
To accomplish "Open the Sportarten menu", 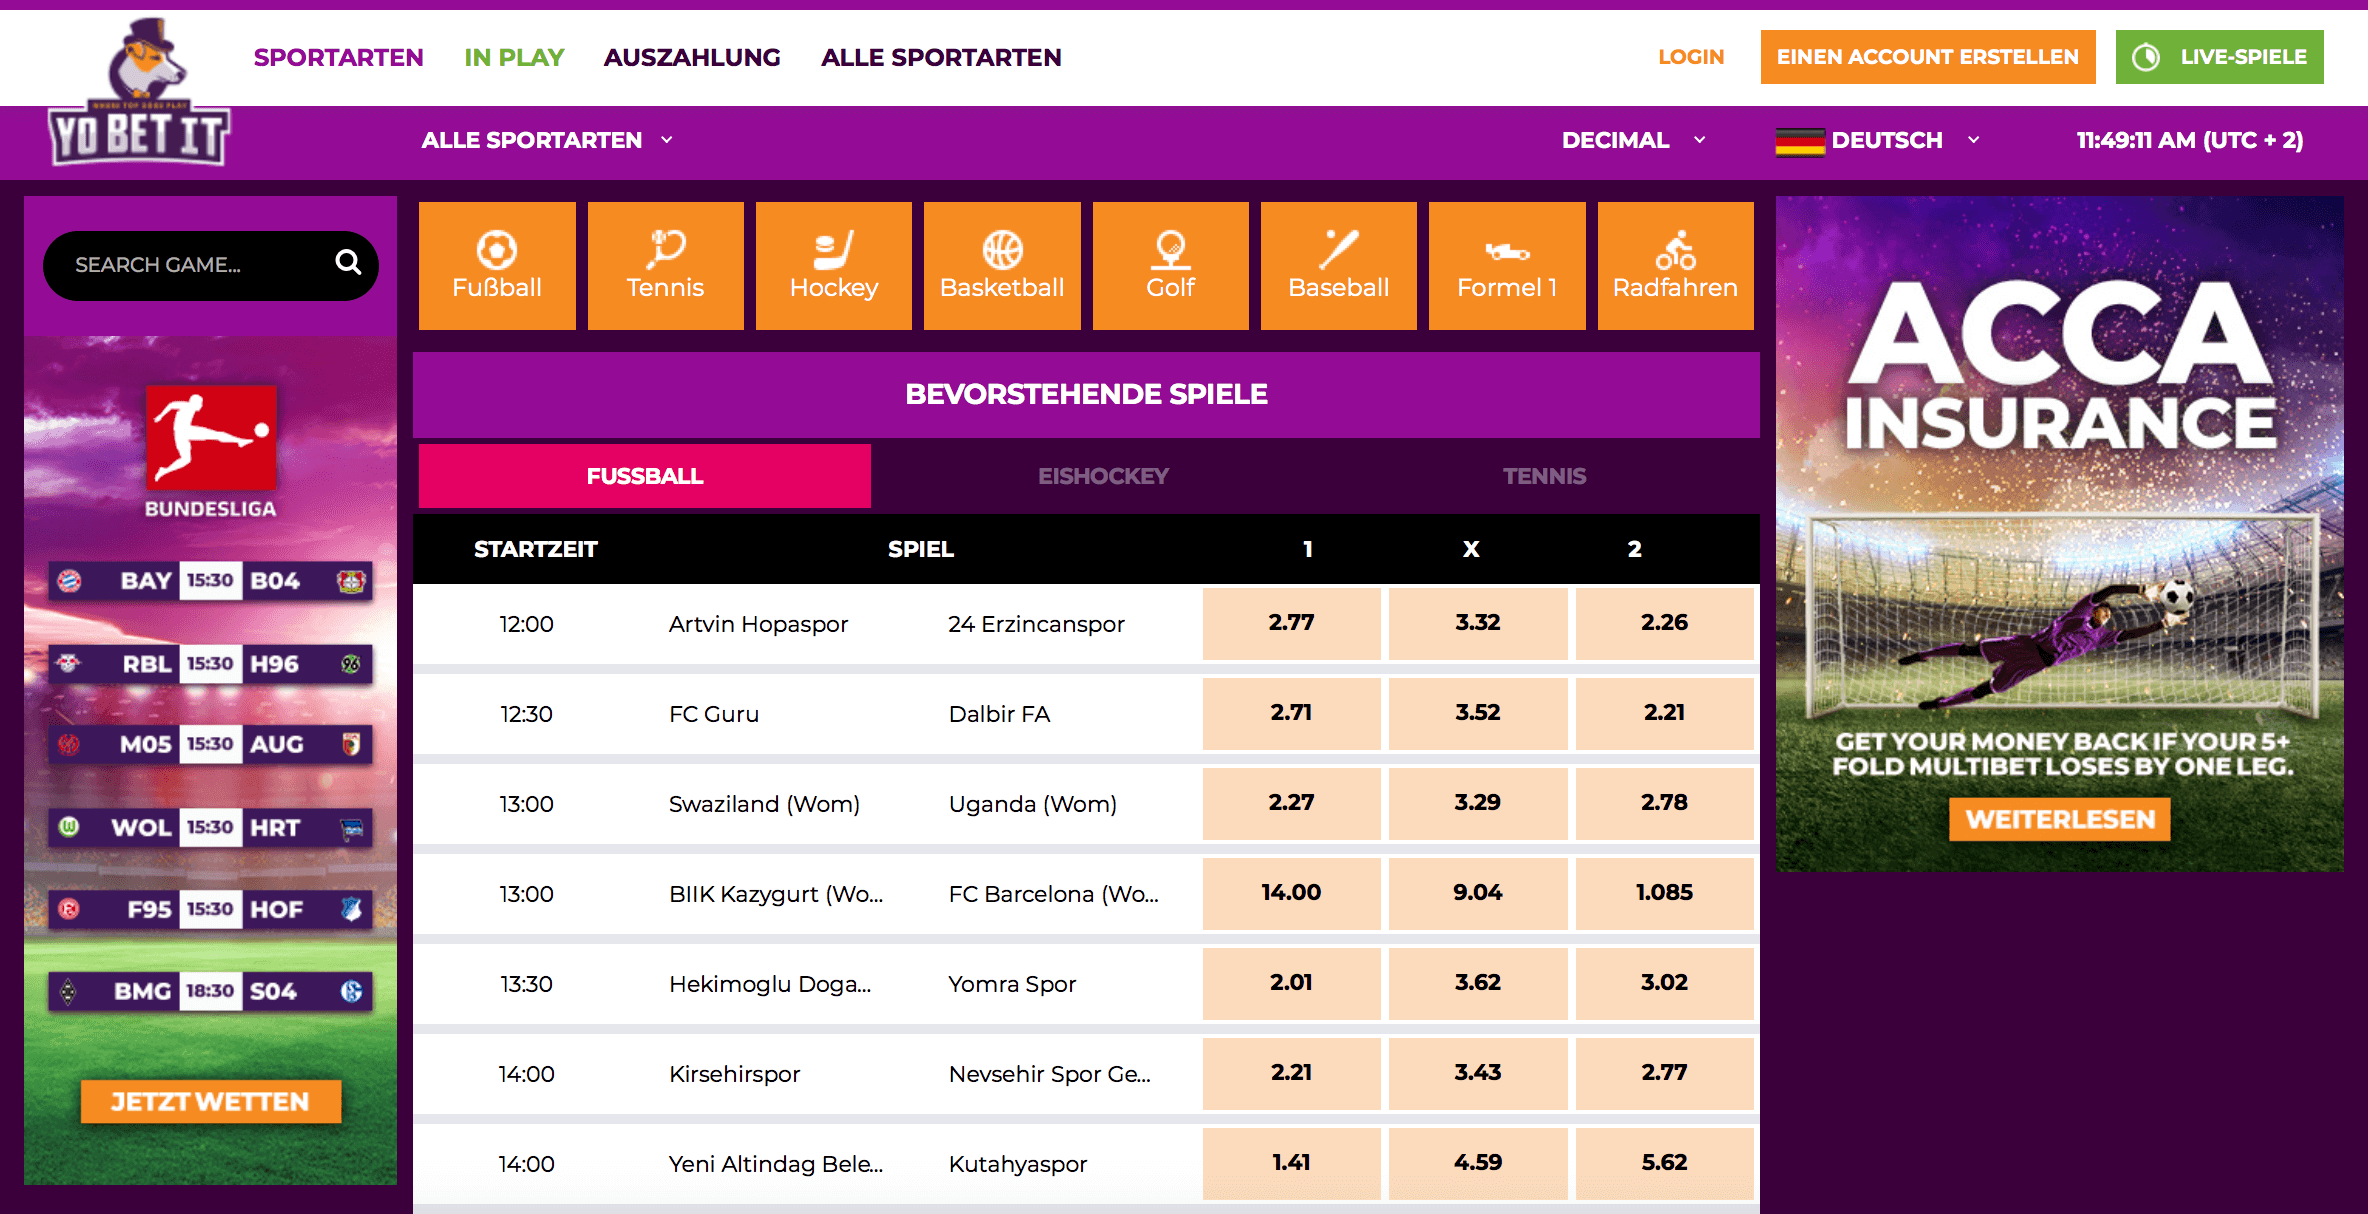I will (338, 58).
